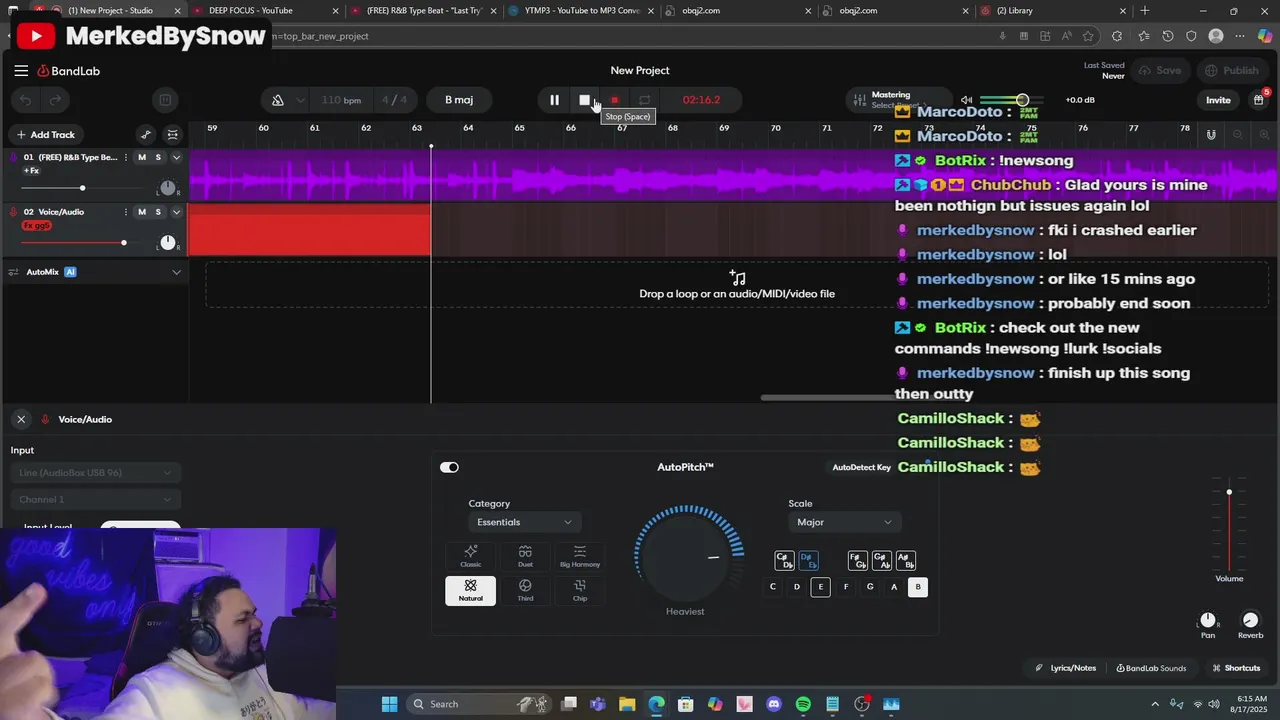Image resolution: width=1280 pixels, height=720 pixels.
Task: Switch to the DEEP FOCUS - YouTube tab
Action: pos(260,11)
